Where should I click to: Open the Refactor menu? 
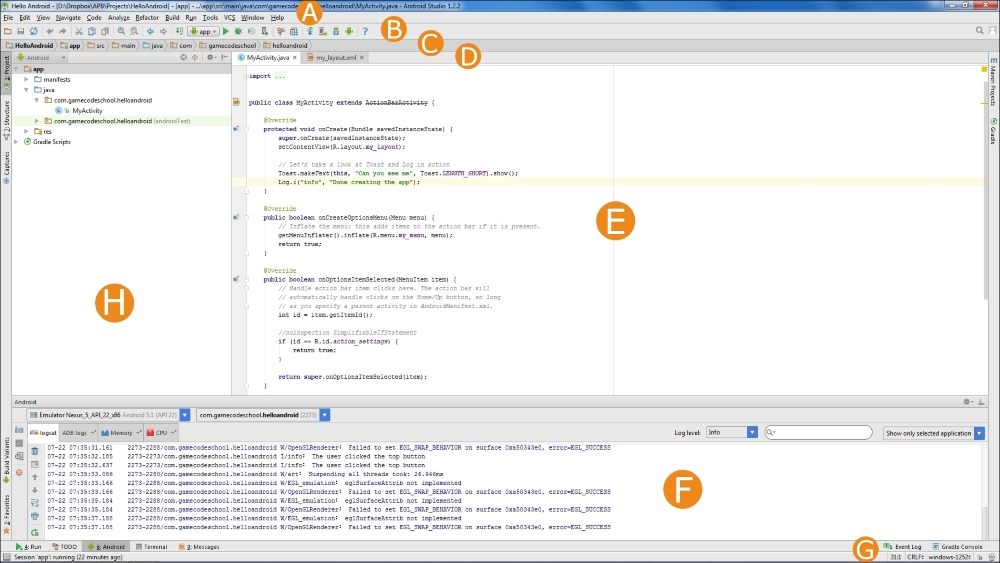click(x=147, y=18)
